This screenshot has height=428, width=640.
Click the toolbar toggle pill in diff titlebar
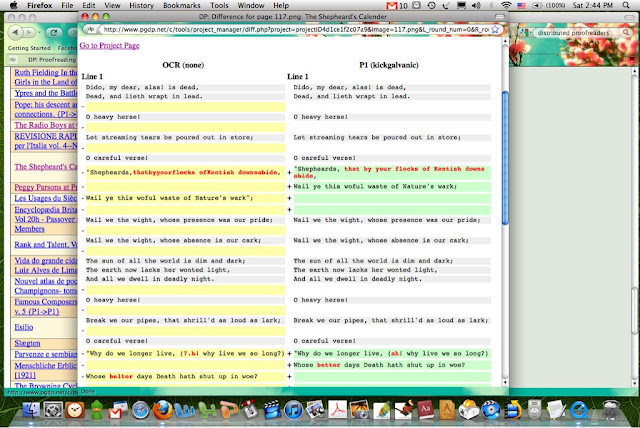500,16
